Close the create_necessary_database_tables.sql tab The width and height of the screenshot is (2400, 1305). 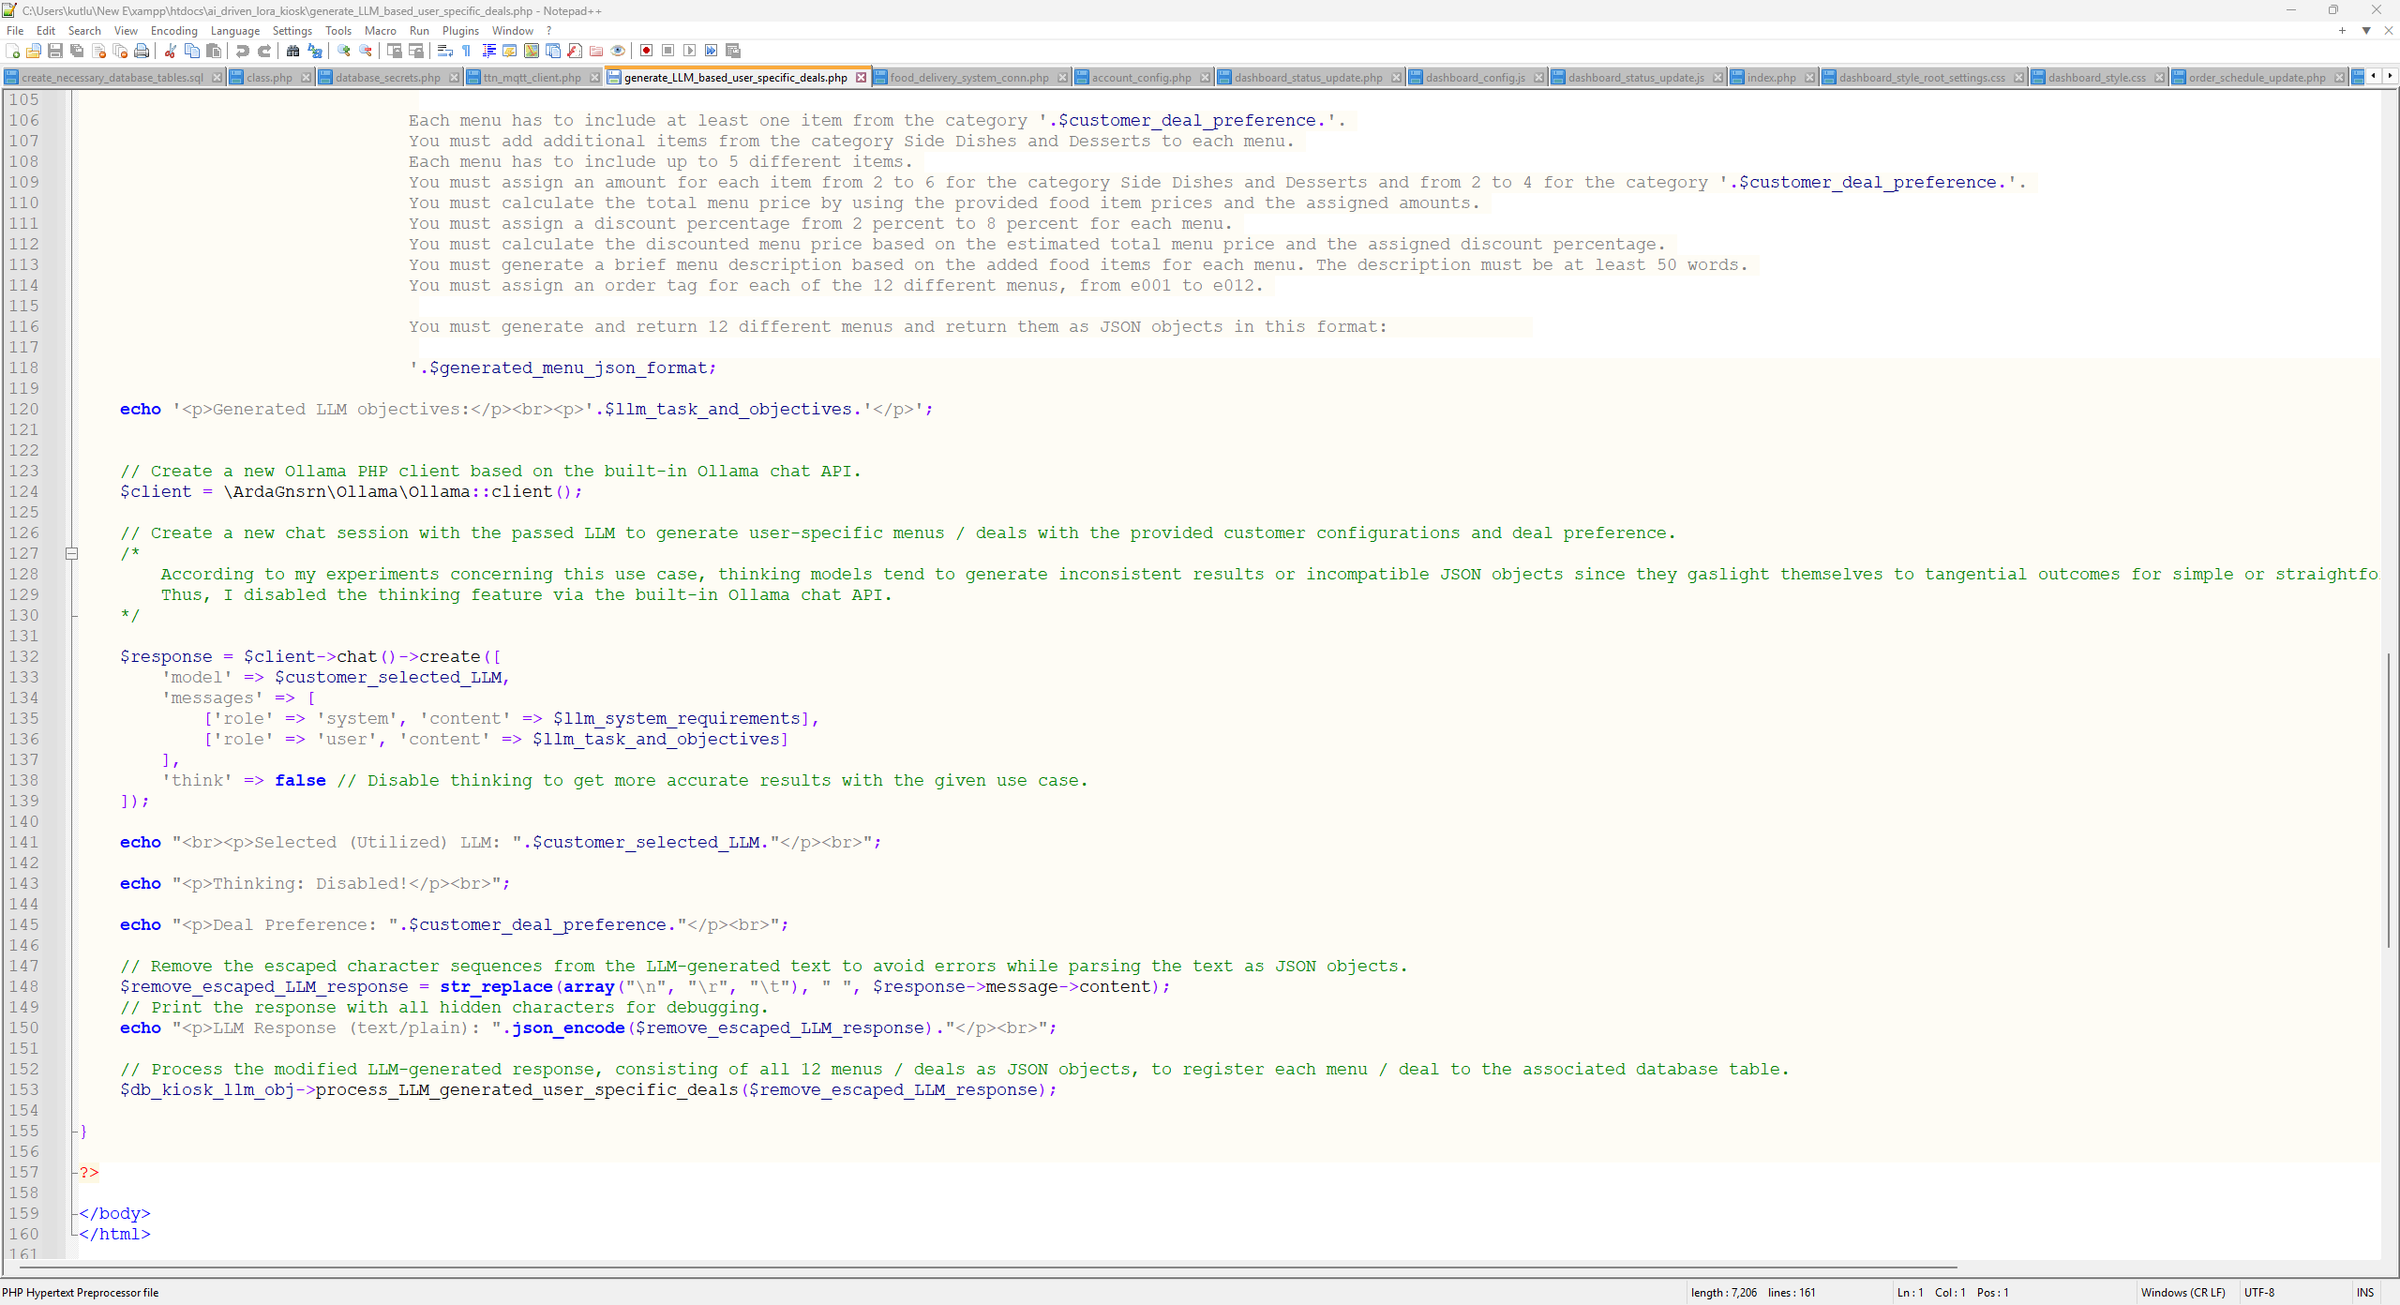point(216,77)
